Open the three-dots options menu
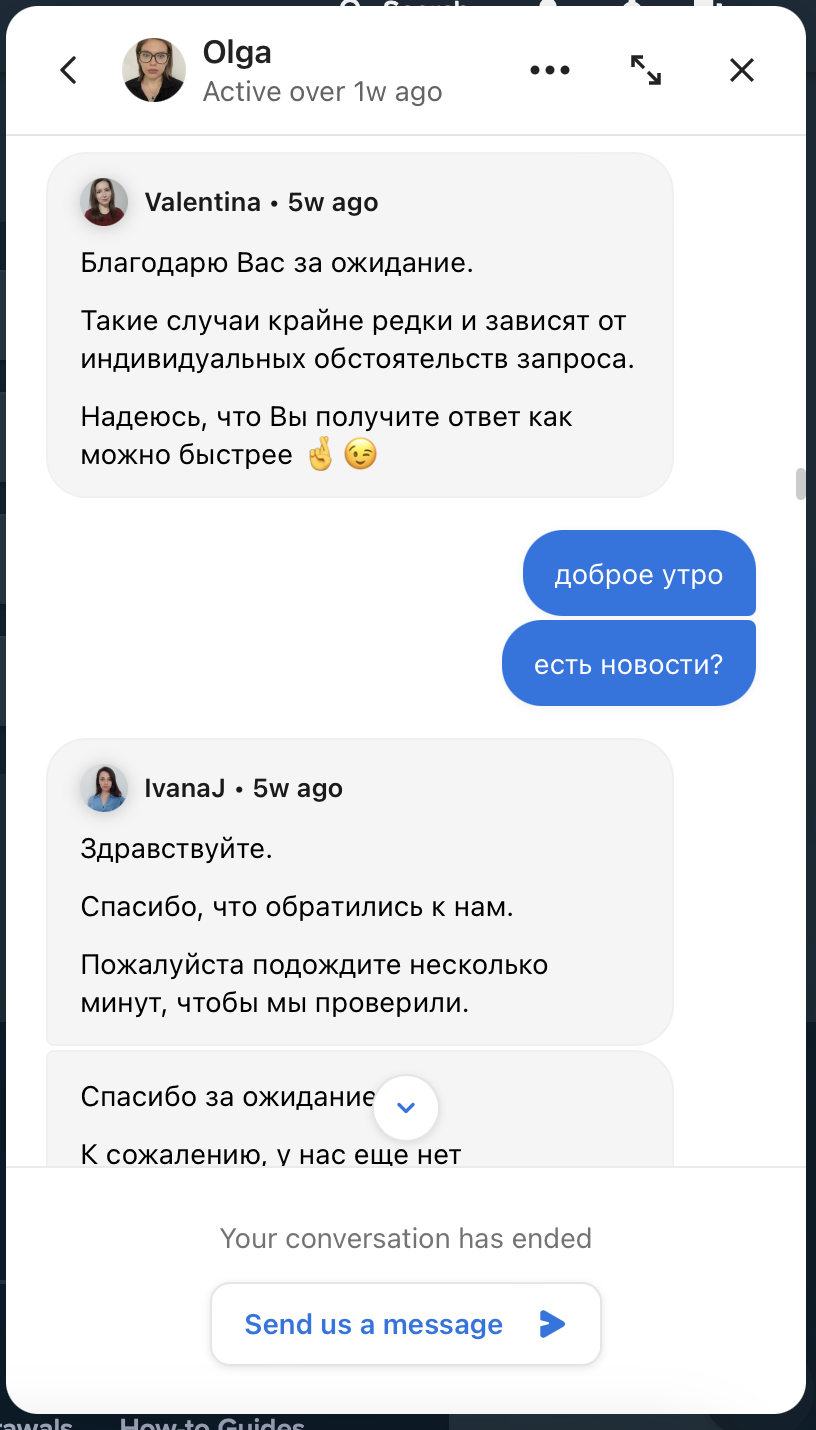 (x=550, y=70)
